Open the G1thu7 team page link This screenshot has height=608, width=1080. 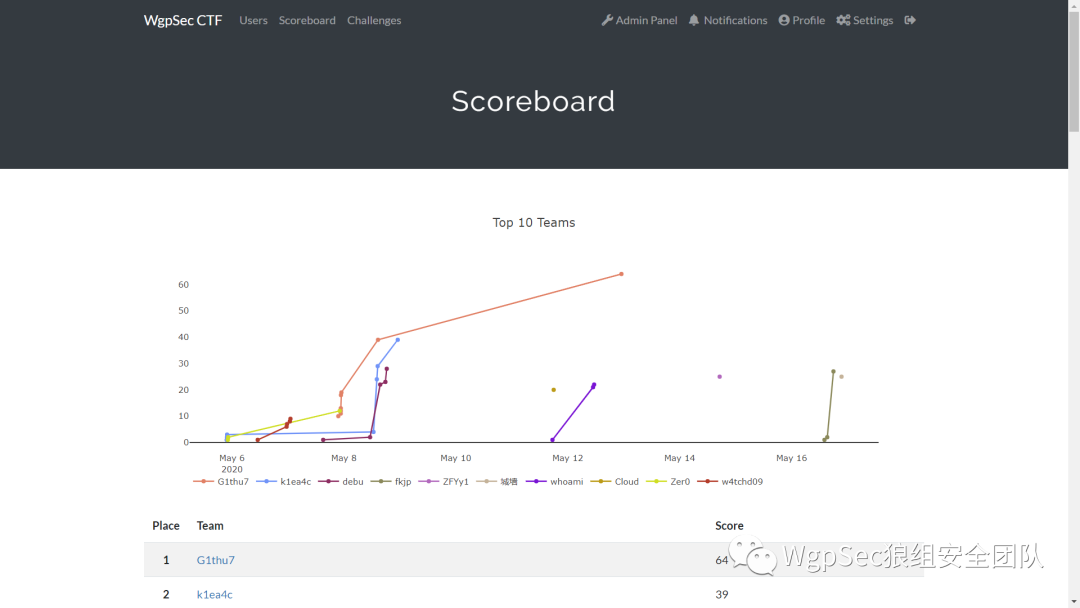pyautogui.click(x=215, y=560)
